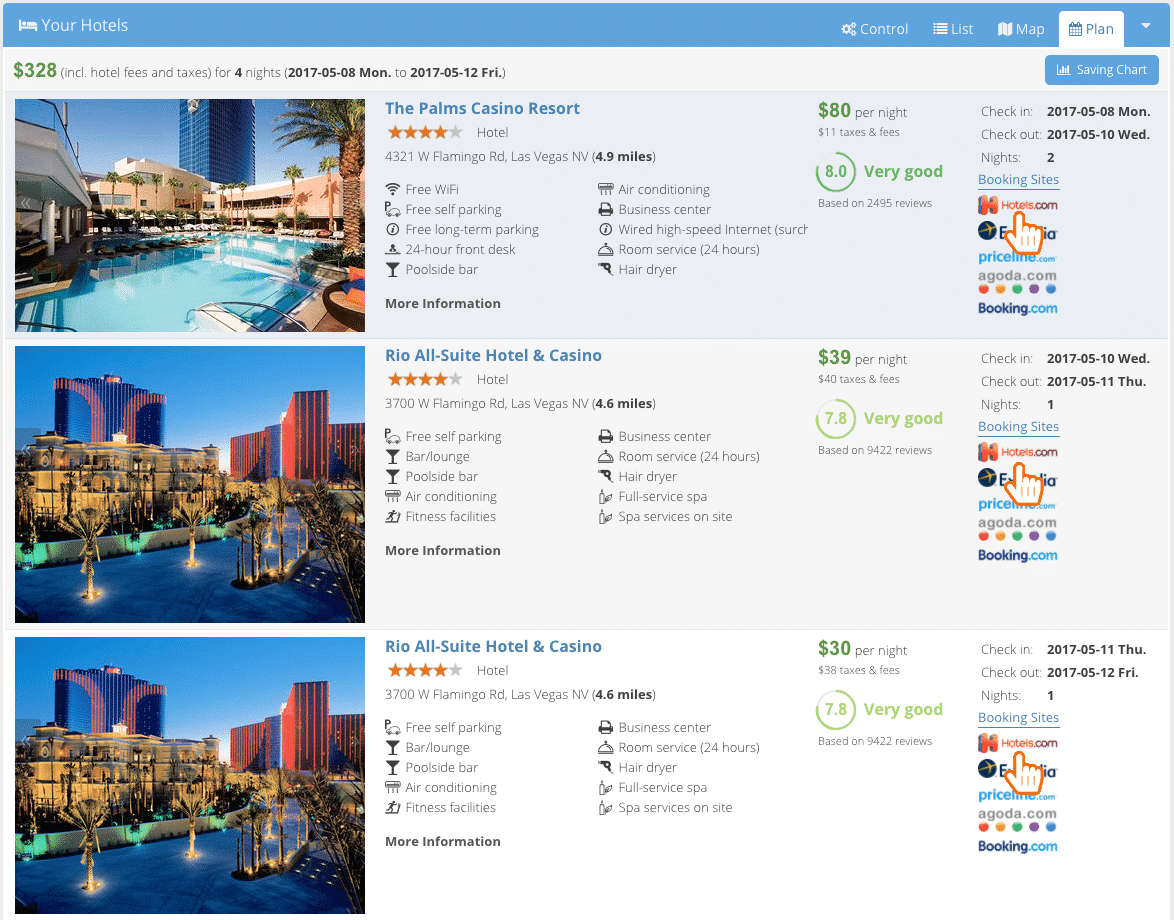The image size is (1174, 920).
Task: Click The Palms star rating
Action: point(425,132)
